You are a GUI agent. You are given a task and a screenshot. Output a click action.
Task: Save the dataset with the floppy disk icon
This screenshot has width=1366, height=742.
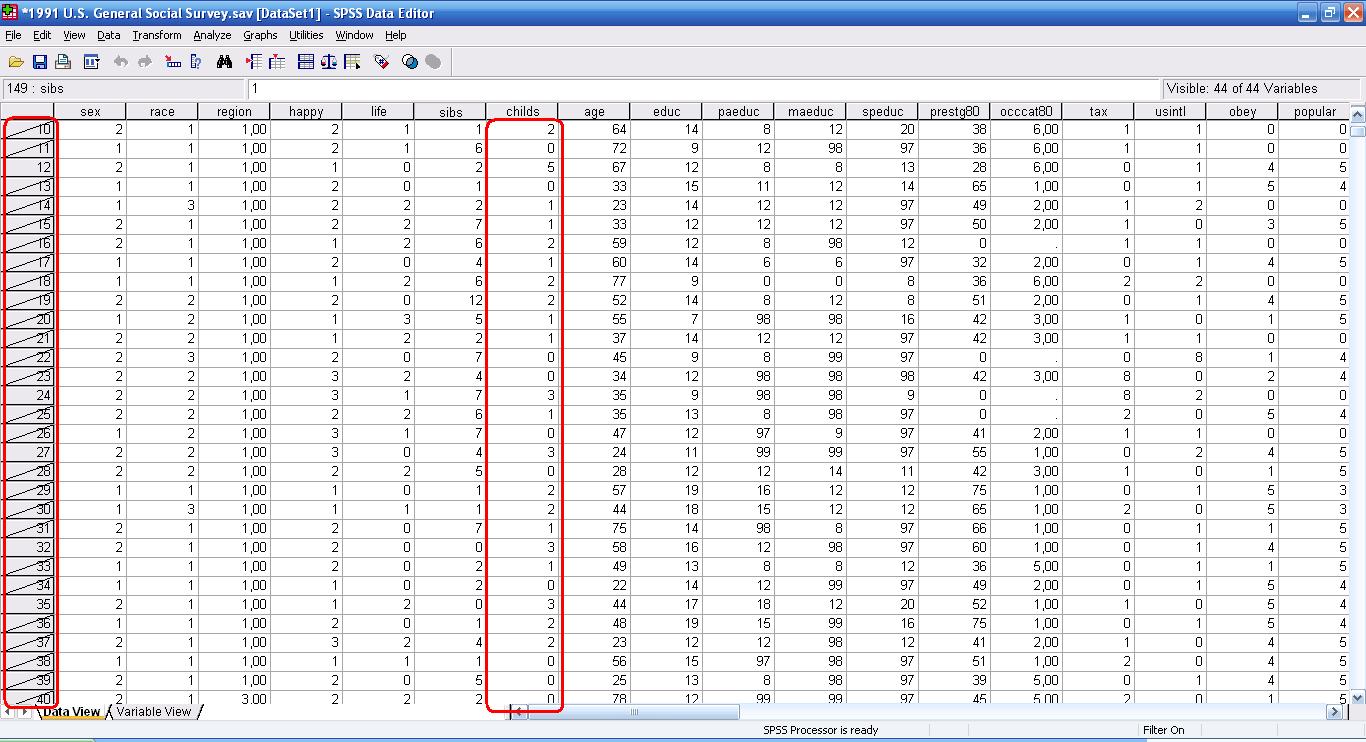click(40, 62)
